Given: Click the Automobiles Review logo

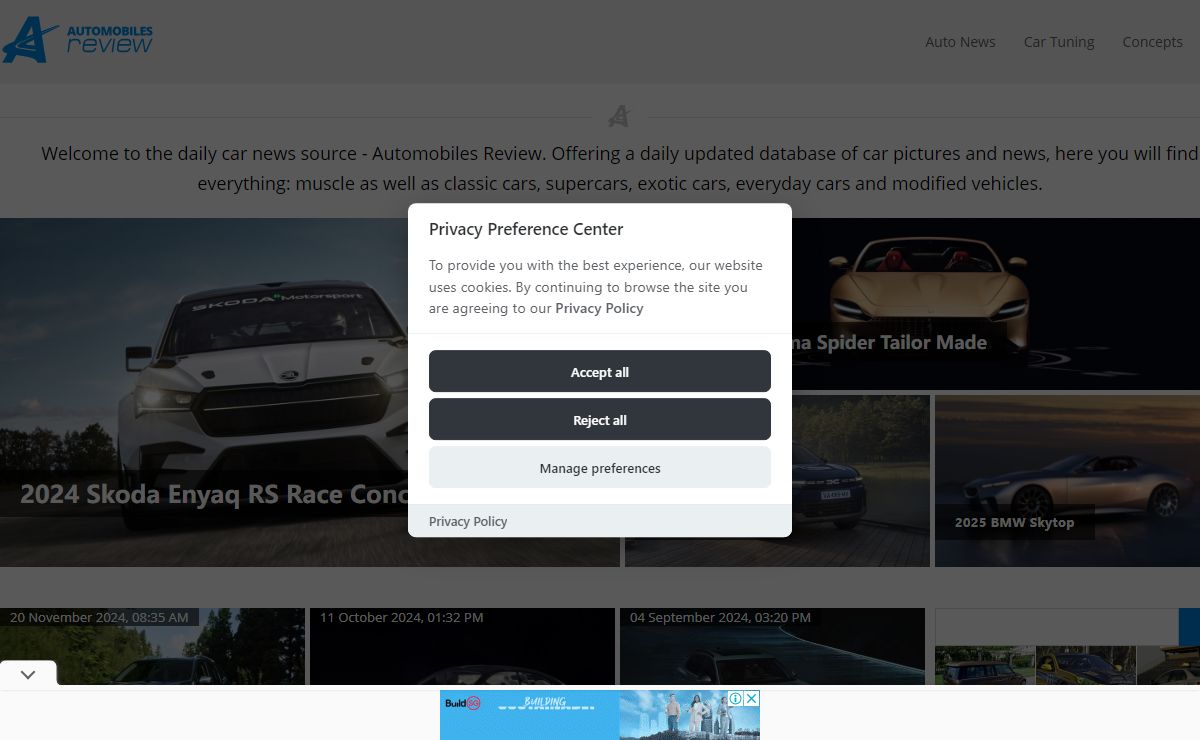Looking at the screenshot, I should tap(77, 40).
